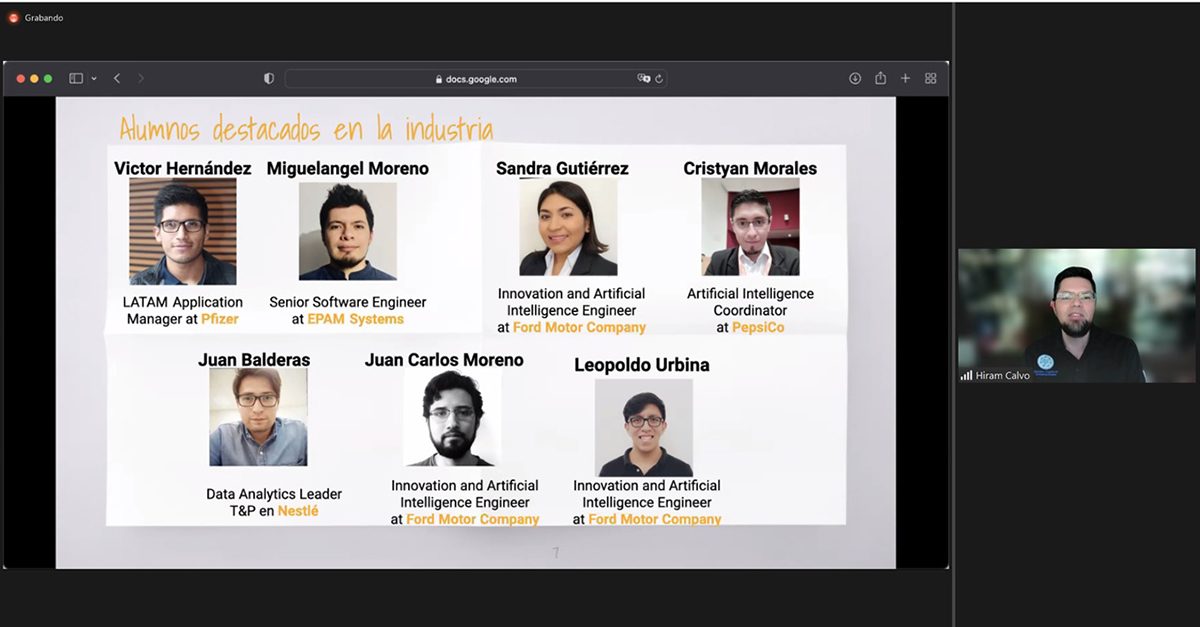Reload the page with the refresh icon
Viewport: 1200px width, 627px height.
[x=659, y=78]
